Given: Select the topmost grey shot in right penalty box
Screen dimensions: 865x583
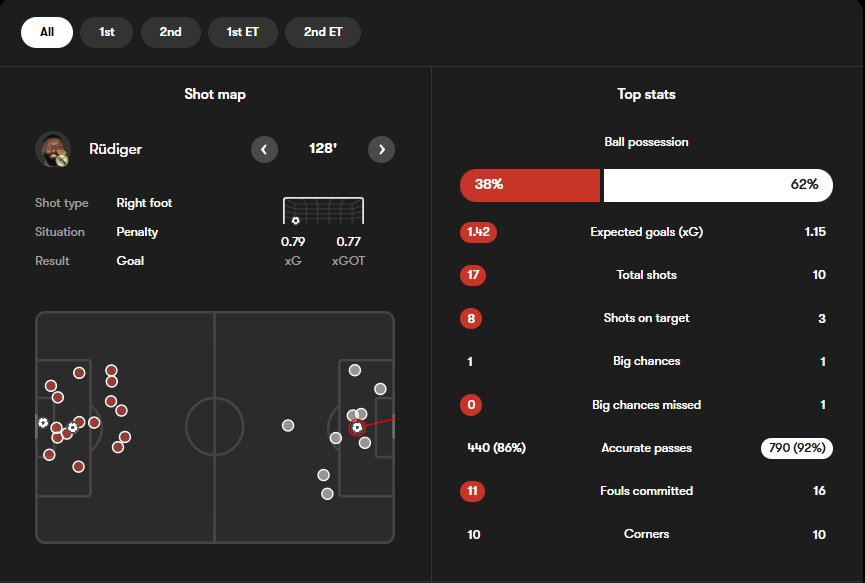Looking at the screenshot, I should [x=355, y=370].
